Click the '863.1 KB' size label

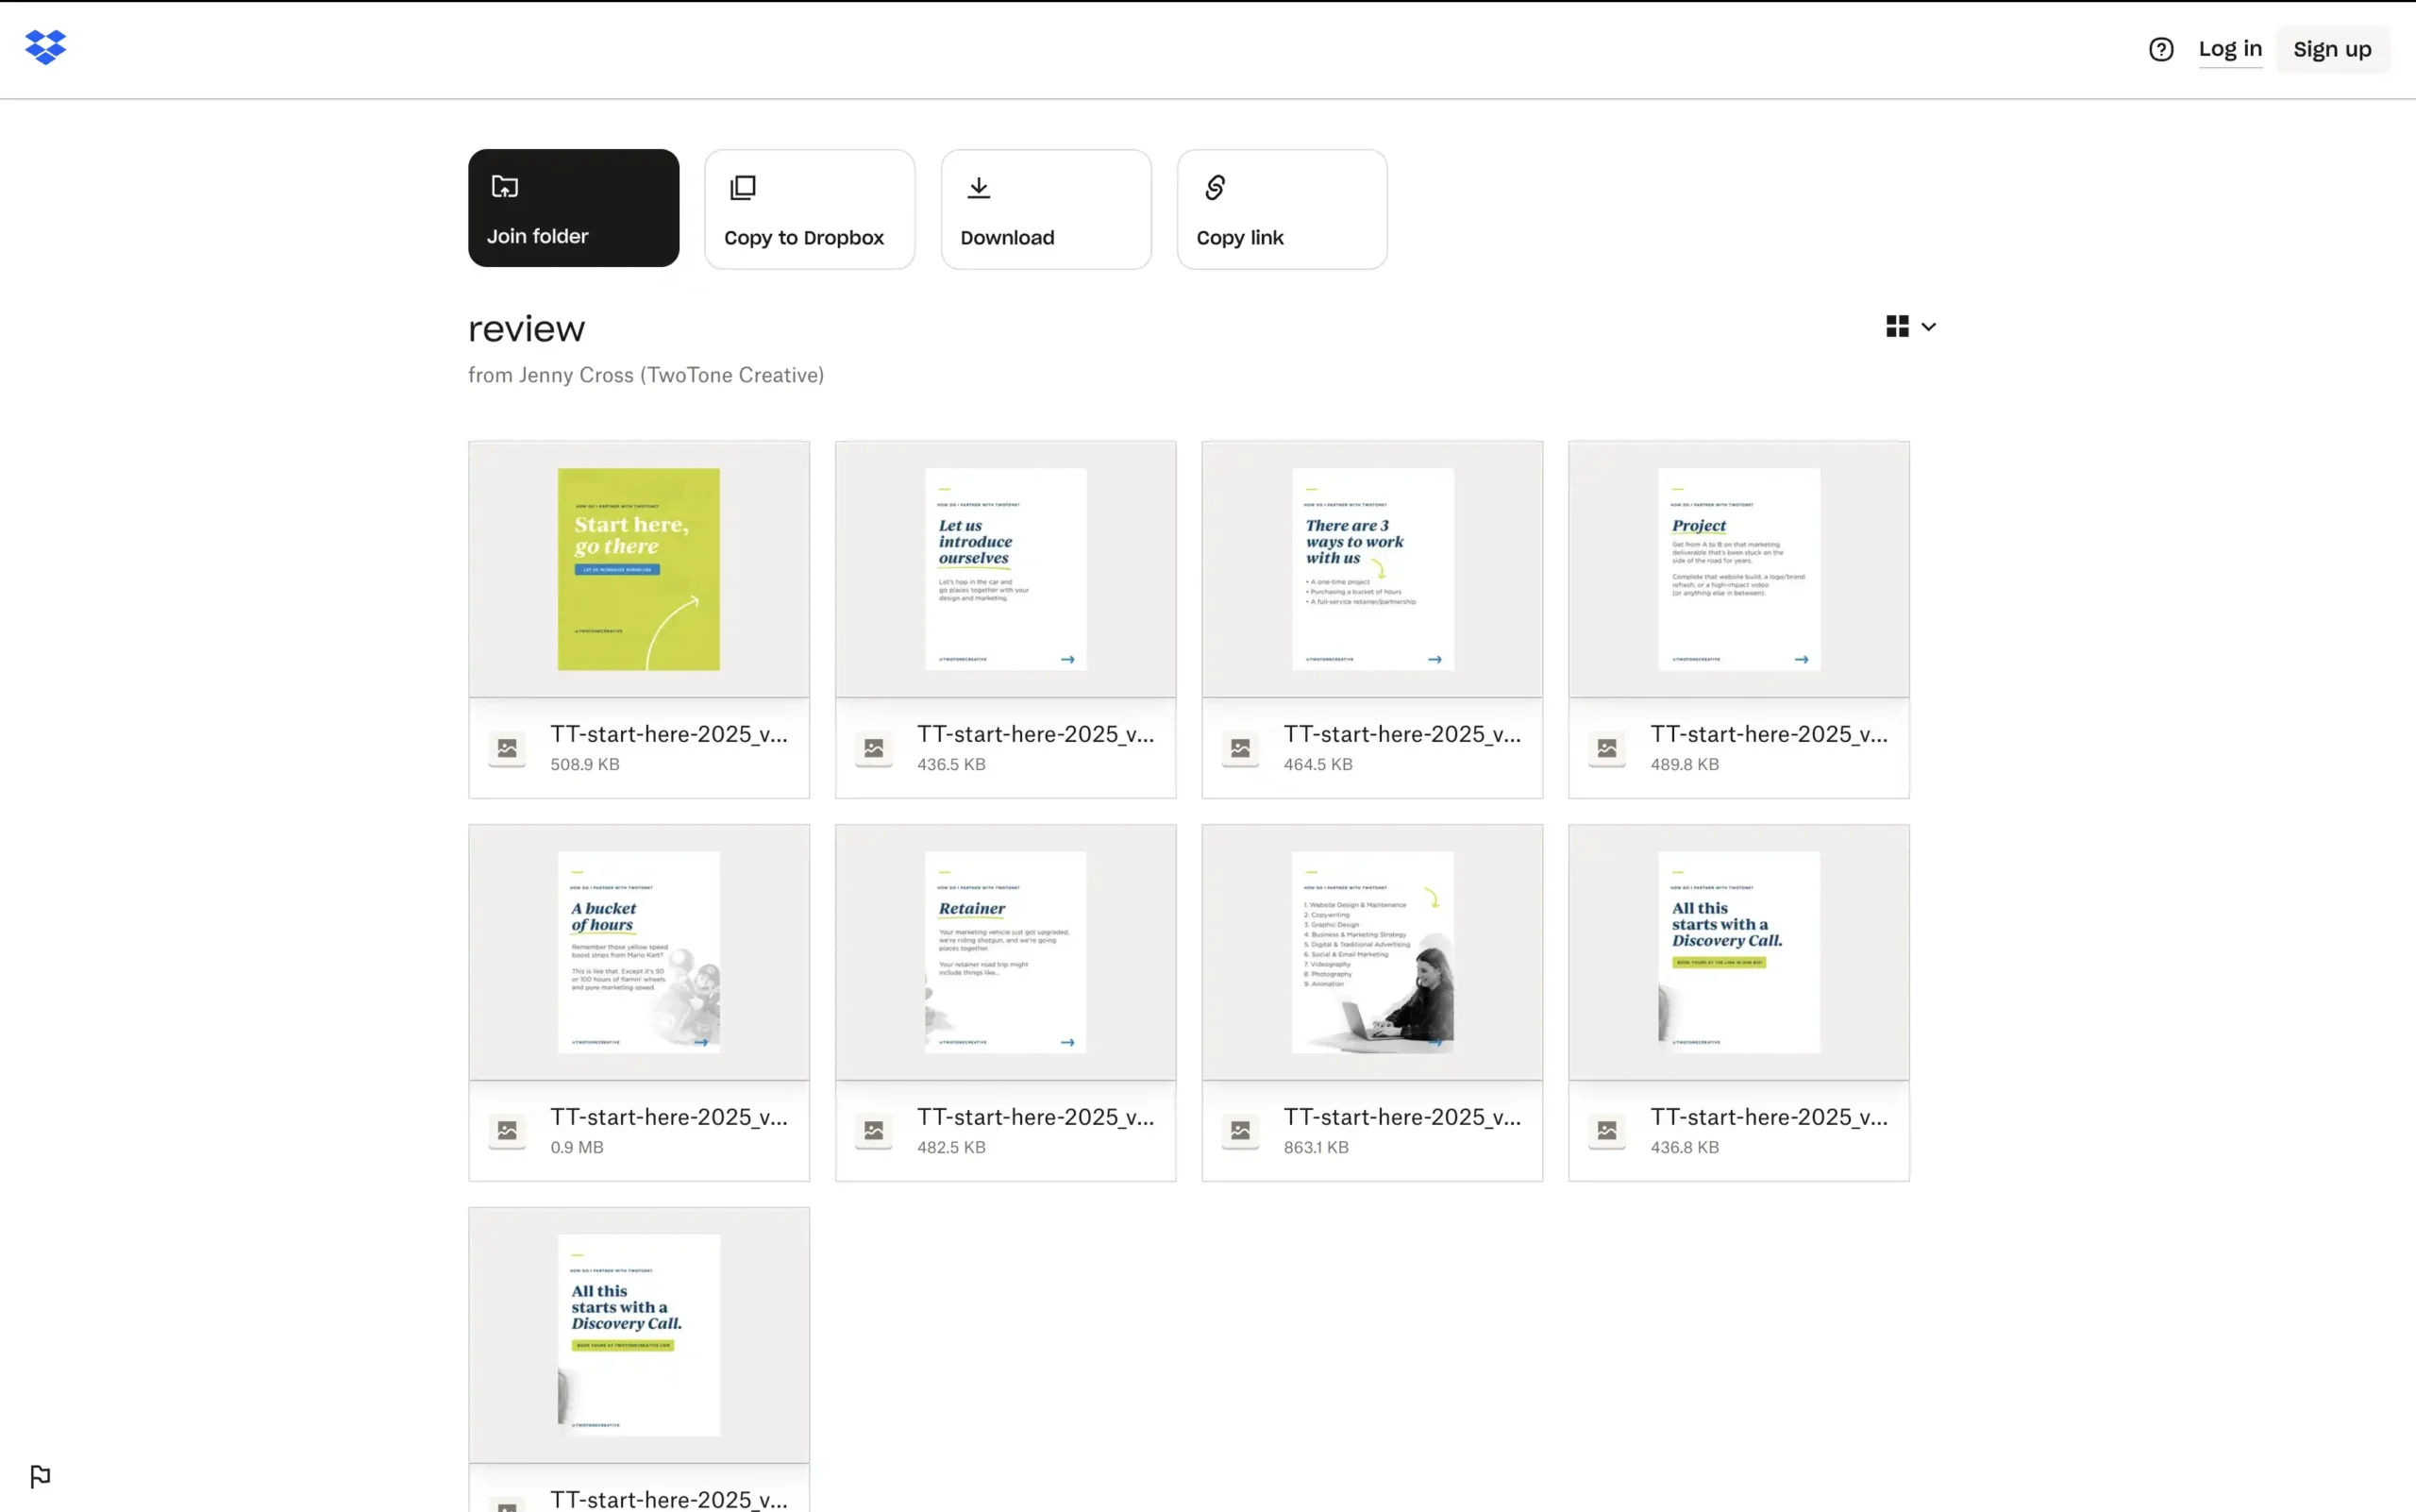coord(1316,1147)
